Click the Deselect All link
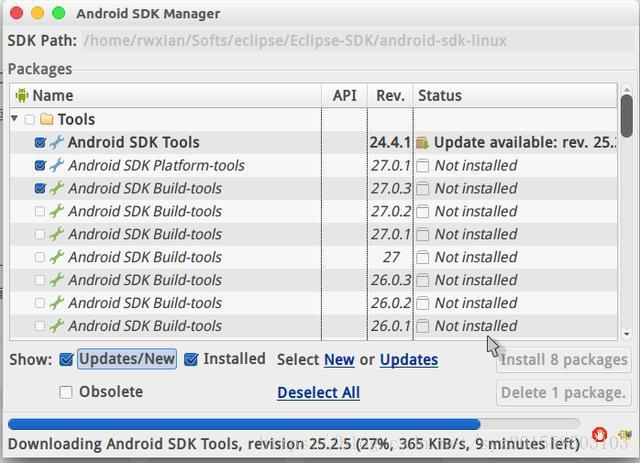 tap(318, 392)
